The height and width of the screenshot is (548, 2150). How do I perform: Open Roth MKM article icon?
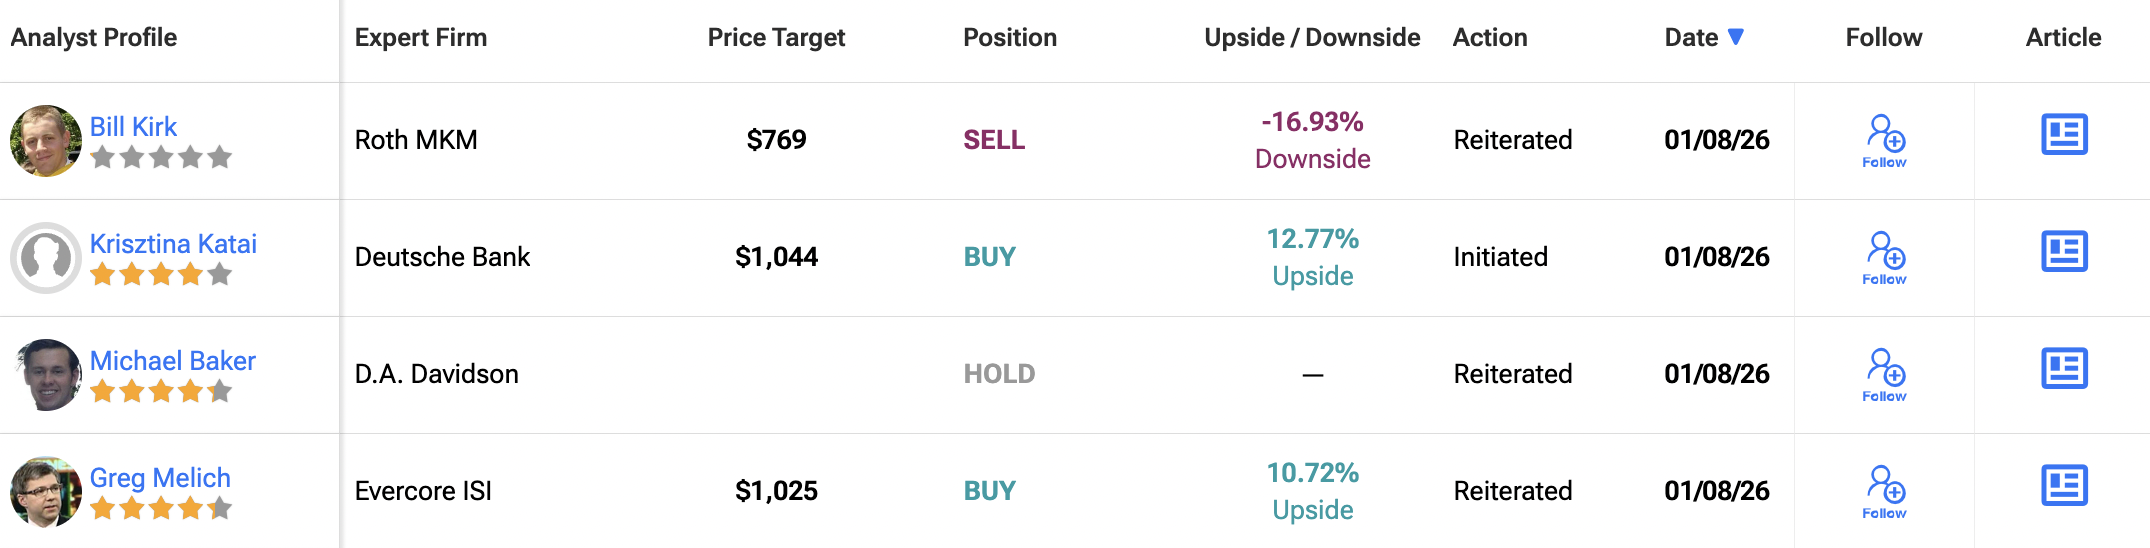2064,135
